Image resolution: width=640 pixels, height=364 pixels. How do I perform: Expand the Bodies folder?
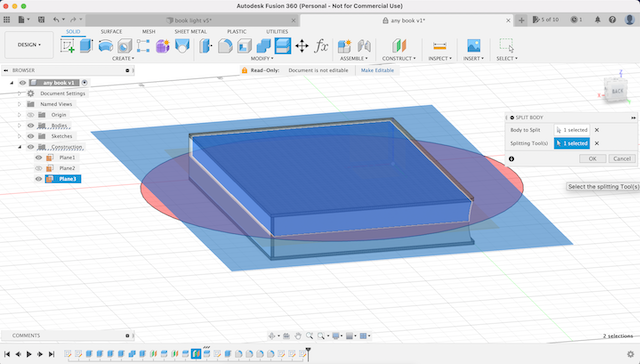point(19,125)
